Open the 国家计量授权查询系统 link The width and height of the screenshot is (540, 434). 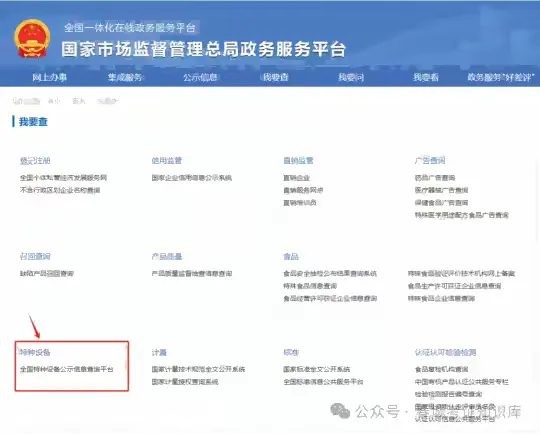click(185, 382)
